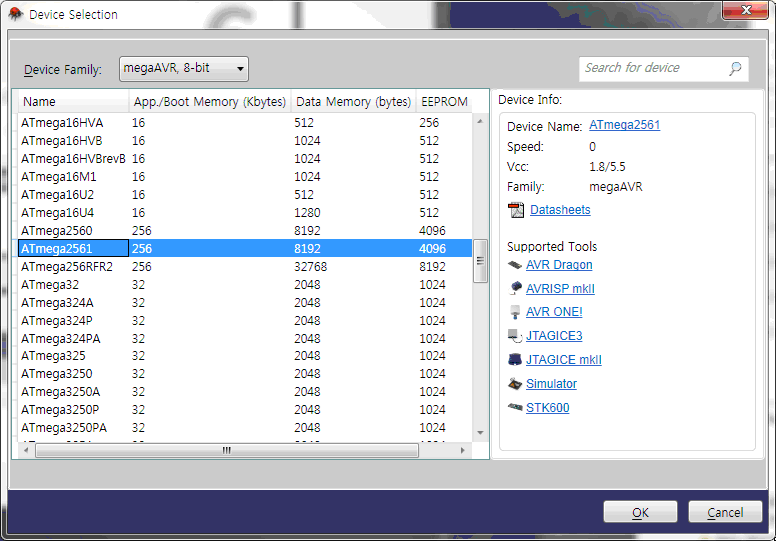Click the JTAGICE3 debugger icon

click(515, 336)
